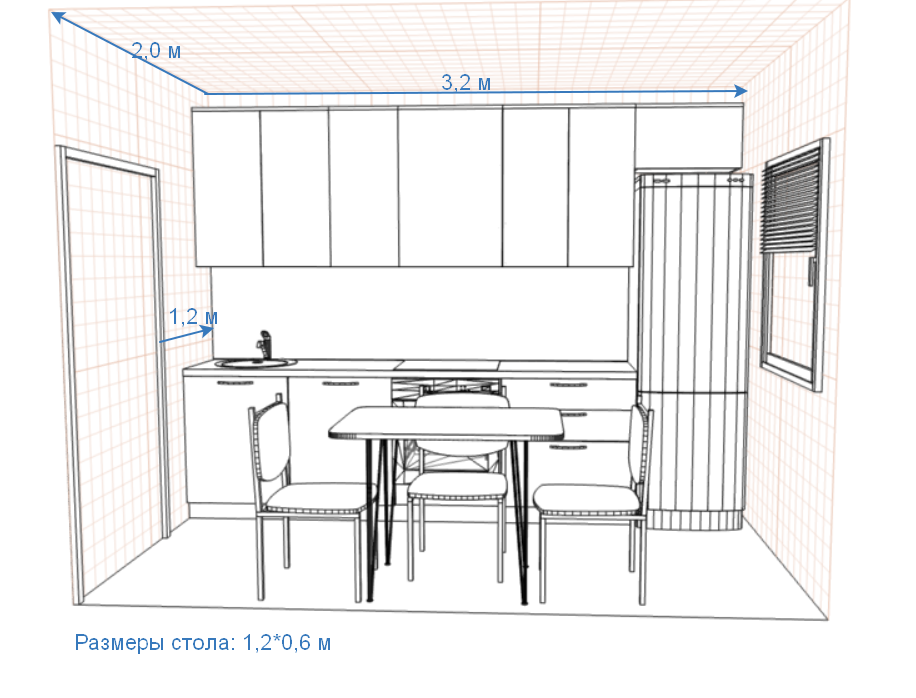Click the leftmost upper cabinet door

pos(227,187)
